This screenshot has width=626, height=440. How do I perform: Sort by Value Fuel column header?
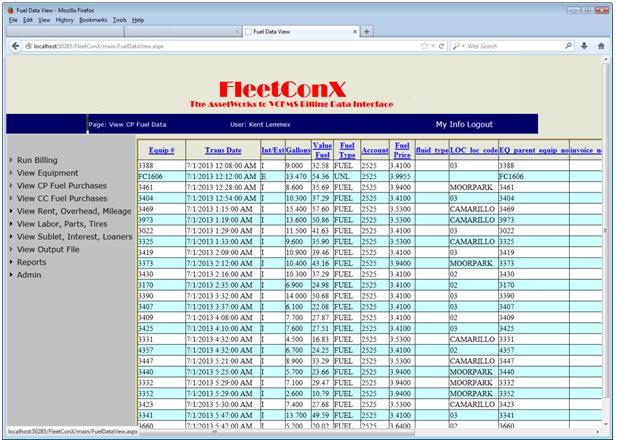(x=322, y=150)
